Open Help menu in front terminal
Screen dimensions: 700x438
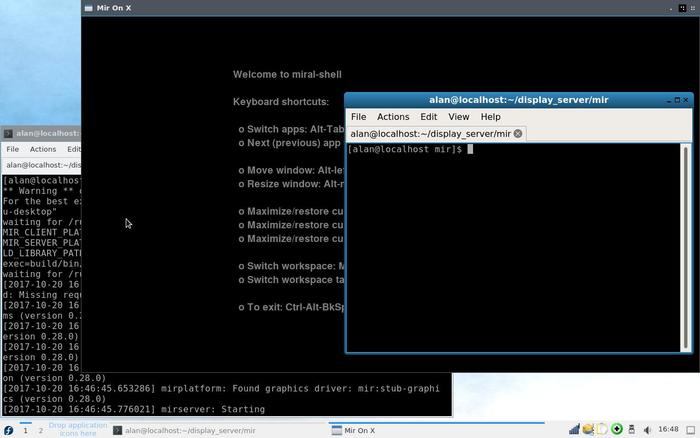pyautogui.click(x=490, y=117)
